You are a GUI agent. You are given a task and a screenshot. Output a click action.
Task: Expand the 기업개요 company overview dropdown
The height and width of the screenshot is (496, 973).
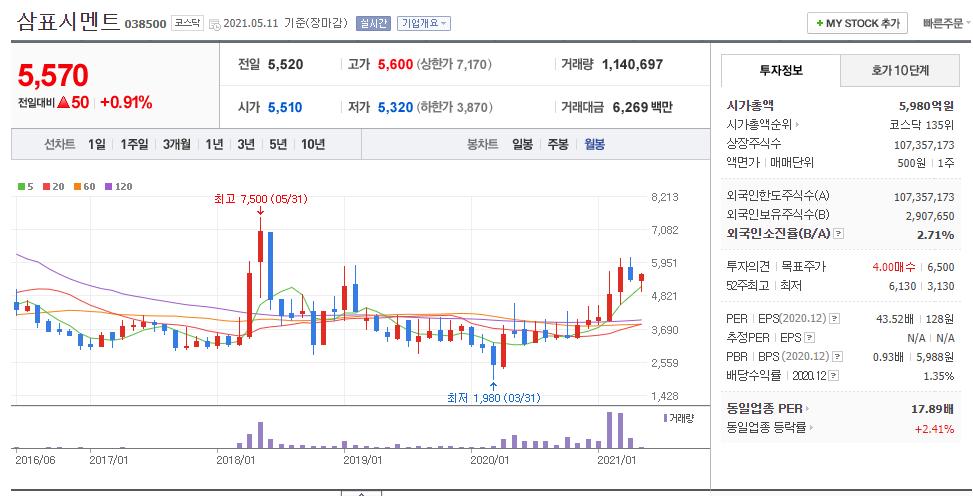(424, 23)
